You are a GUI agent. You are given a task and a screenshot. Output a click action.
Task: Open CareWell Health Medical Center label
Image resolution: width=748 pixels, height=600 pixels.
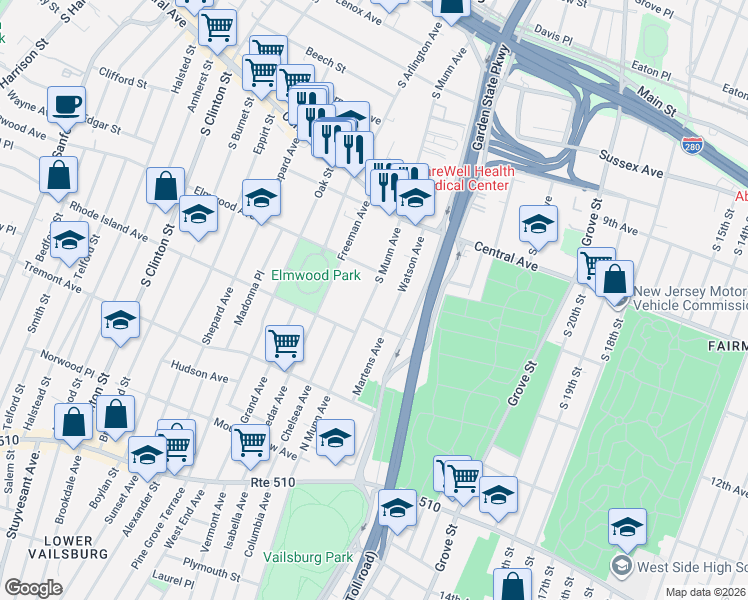pos(470,178)
